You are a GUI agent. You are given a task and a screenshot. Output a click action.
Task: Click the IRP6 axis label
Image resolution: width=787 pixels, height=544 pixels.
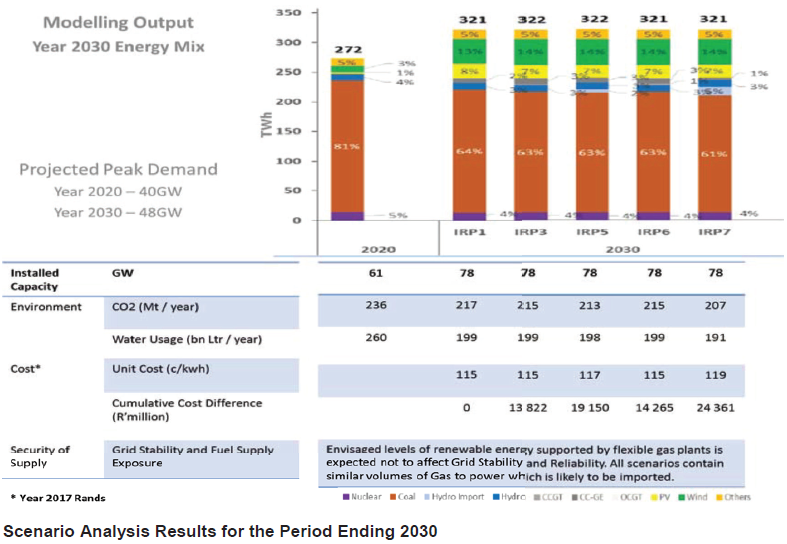[653, 232]
